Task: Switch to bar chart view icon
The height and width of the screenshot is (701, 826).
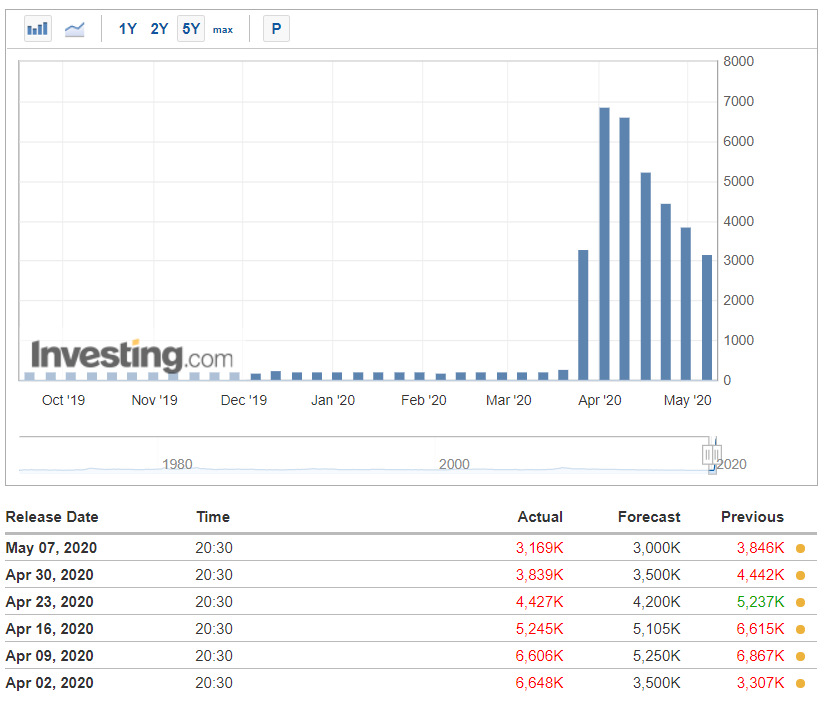Action: (38, 29)
